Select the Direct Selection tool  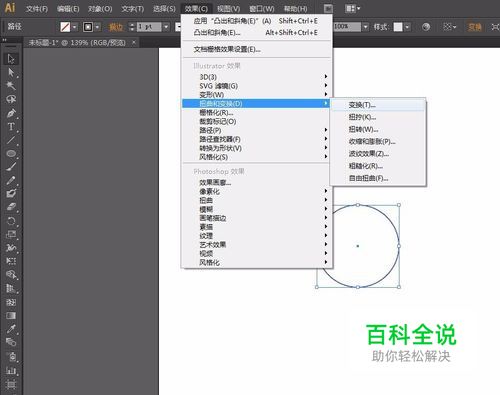coord(11,72)
